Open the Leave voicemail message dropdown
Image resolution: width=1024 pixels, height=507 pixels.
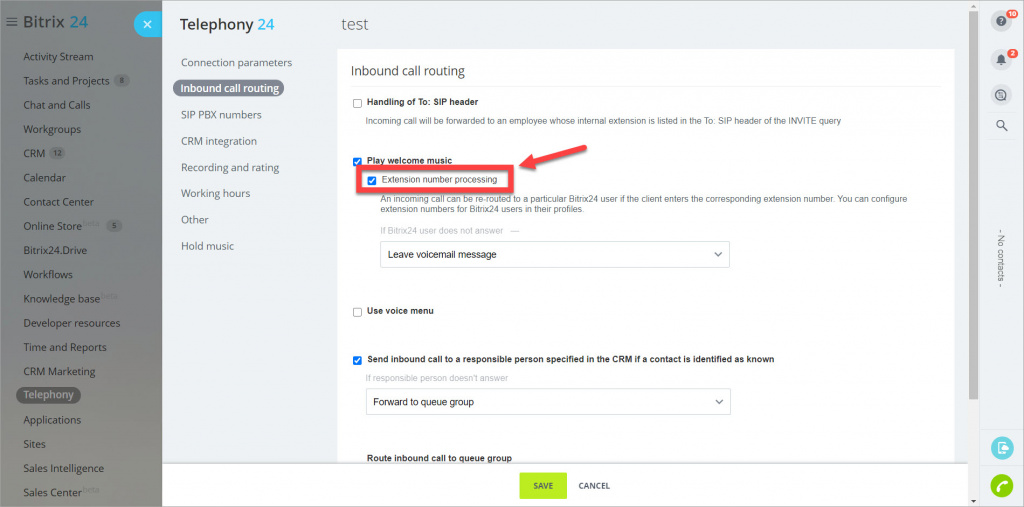tap(554, 254)
